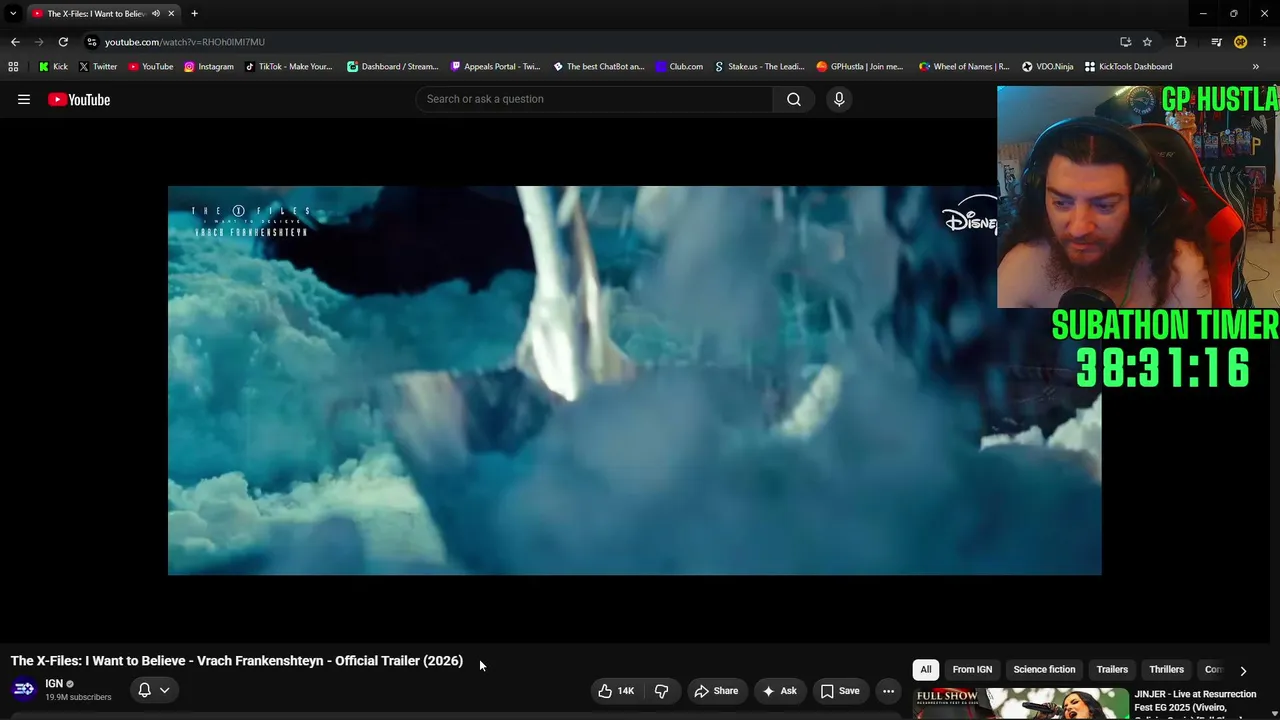Open the YouTube bookmark
Screen dimensions: 1280x720
[x=150, y=67]
